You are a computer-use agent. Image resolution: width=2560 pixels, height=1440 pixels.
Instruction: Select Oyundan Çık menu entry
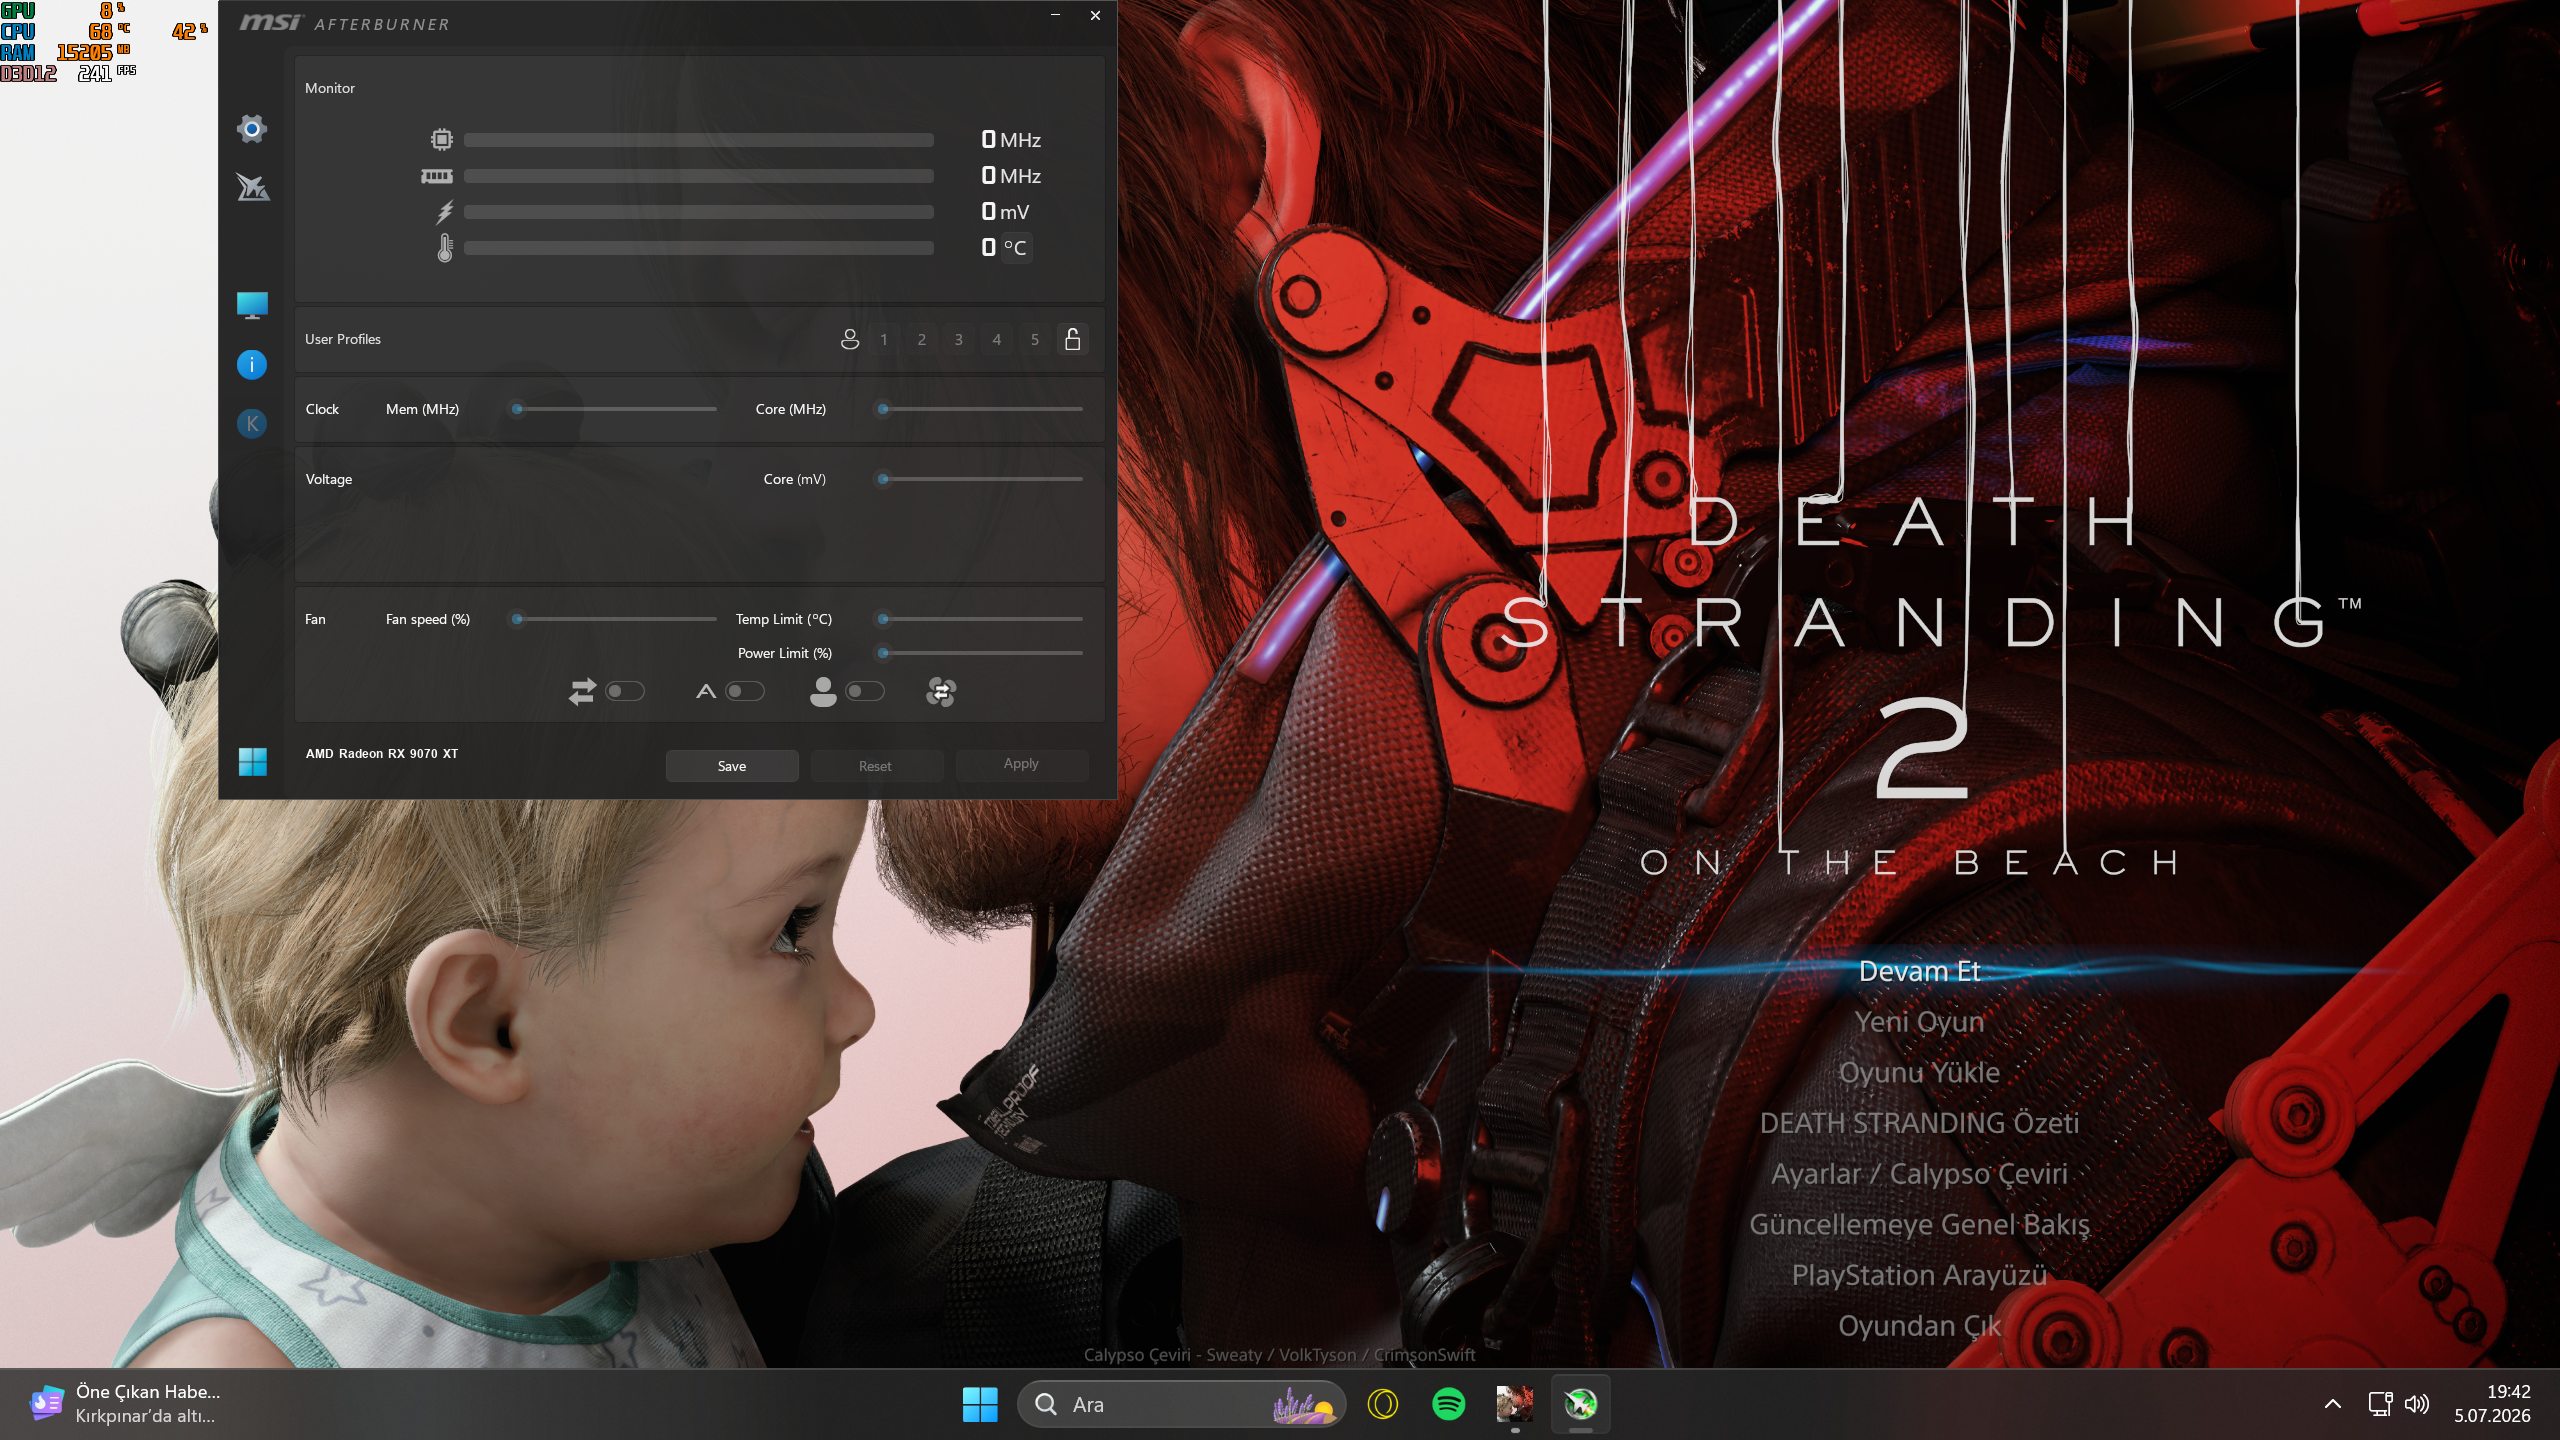1919,1326
